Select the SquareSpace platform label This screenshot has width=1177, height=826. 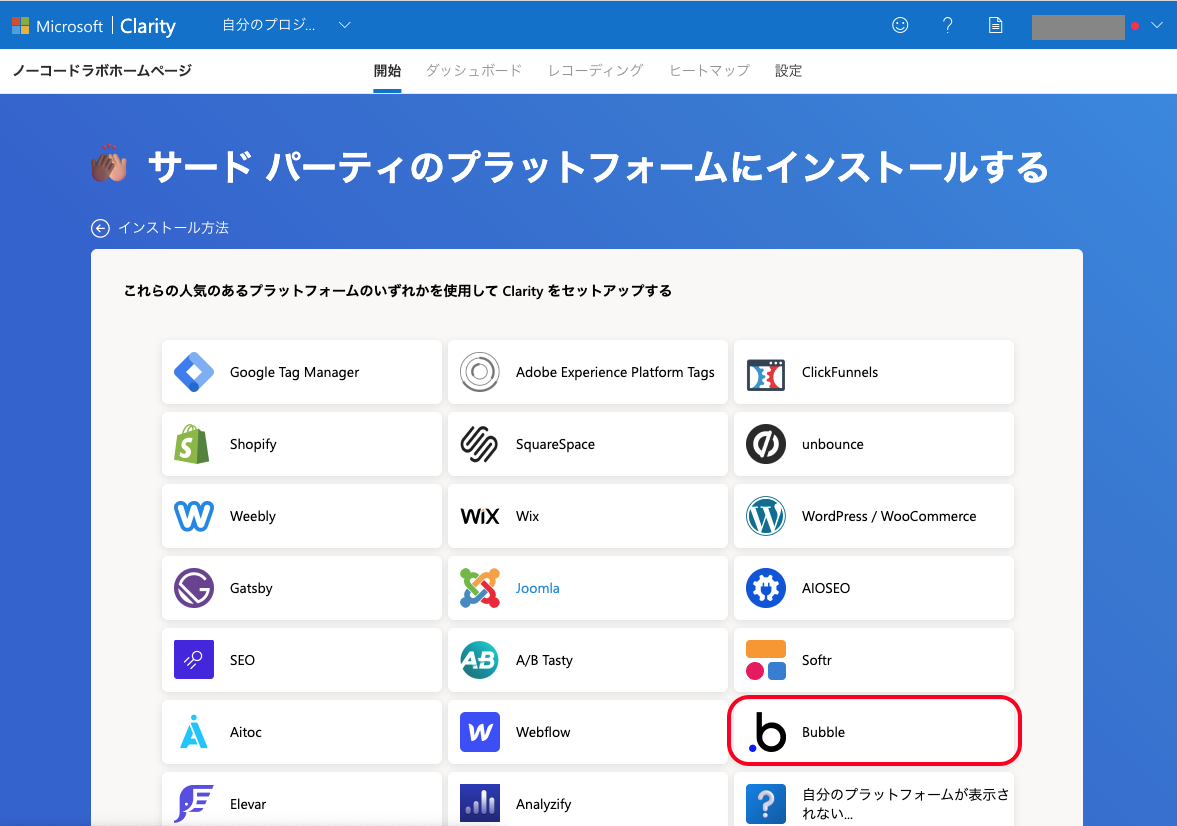click(x=555, y=444)
